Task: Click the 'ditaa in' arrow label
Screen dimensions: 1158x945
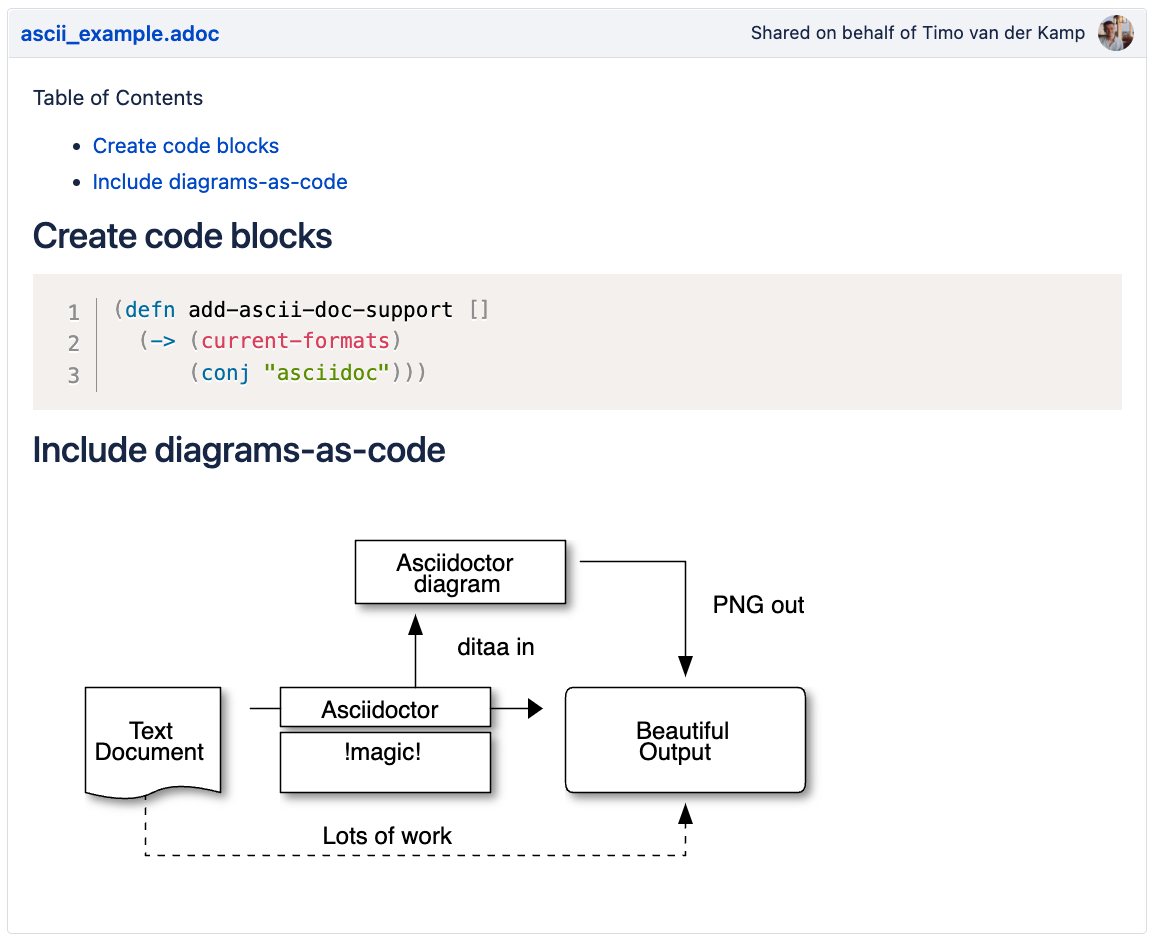Action: [x=495, y=647]
